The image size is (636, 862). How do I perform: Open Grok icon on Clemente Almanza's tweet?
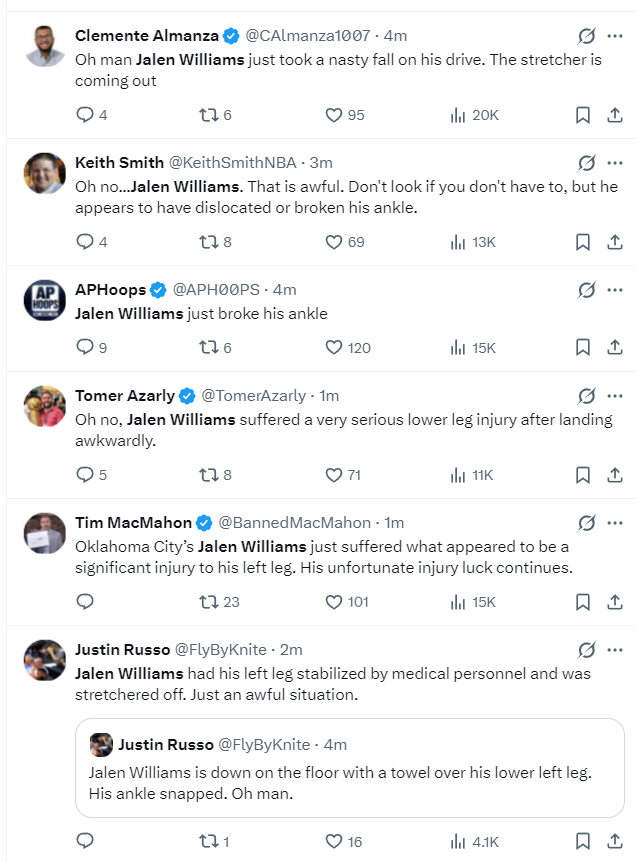(x=587, y=36)
